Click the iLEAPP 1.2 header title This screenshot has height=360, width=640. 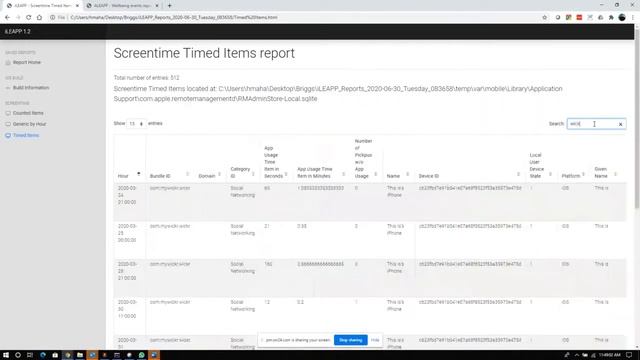(18, 31)
